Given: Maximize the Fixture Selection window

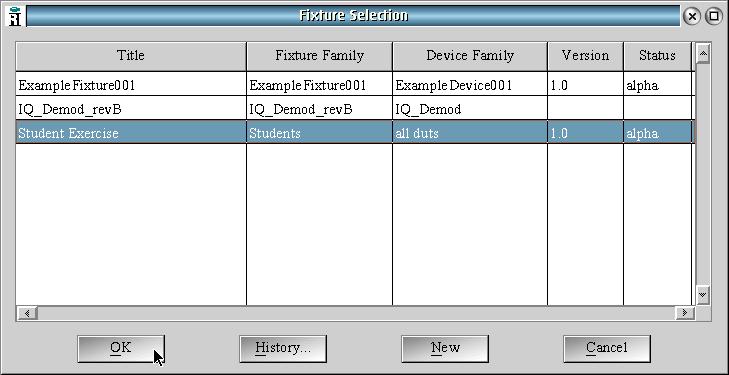Looking at the screenshot, I should click(x=714, y=17).
